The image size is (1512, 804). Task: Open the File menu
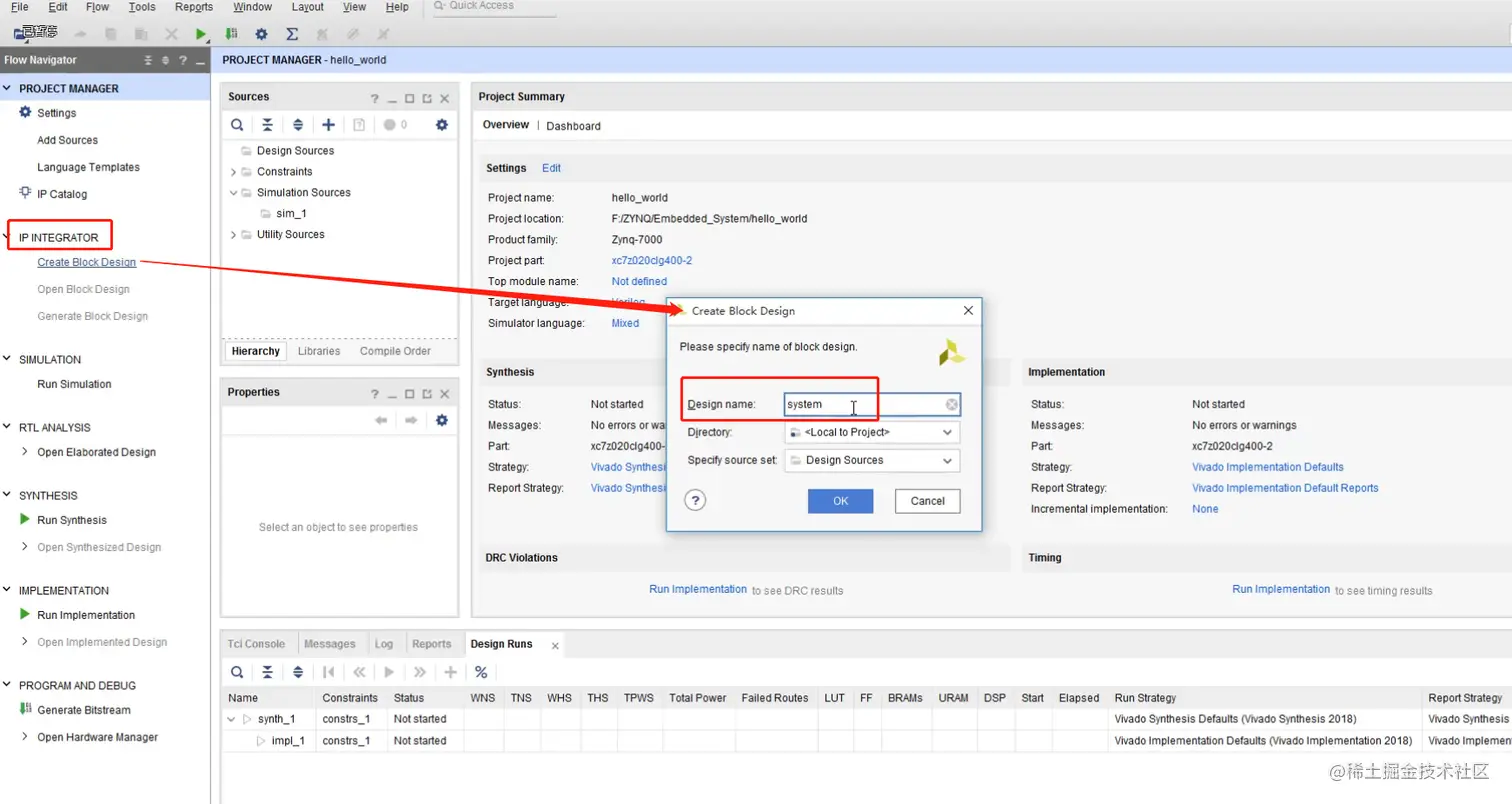(x=19, y=7)
